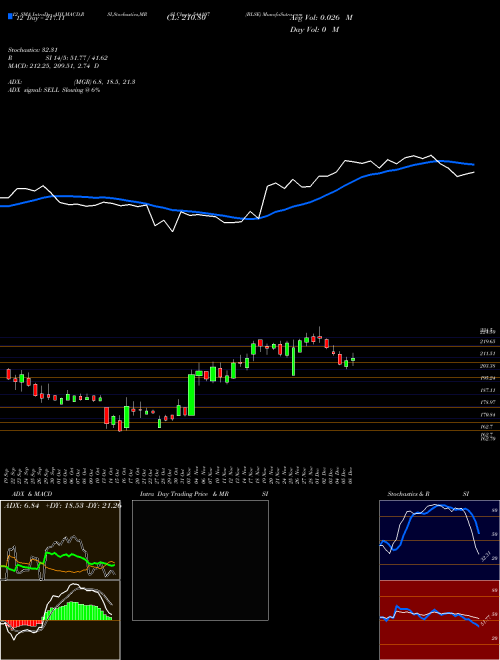500x660 pixels.
Task: Click the red-background RSI chart
Action: (439, 620)
